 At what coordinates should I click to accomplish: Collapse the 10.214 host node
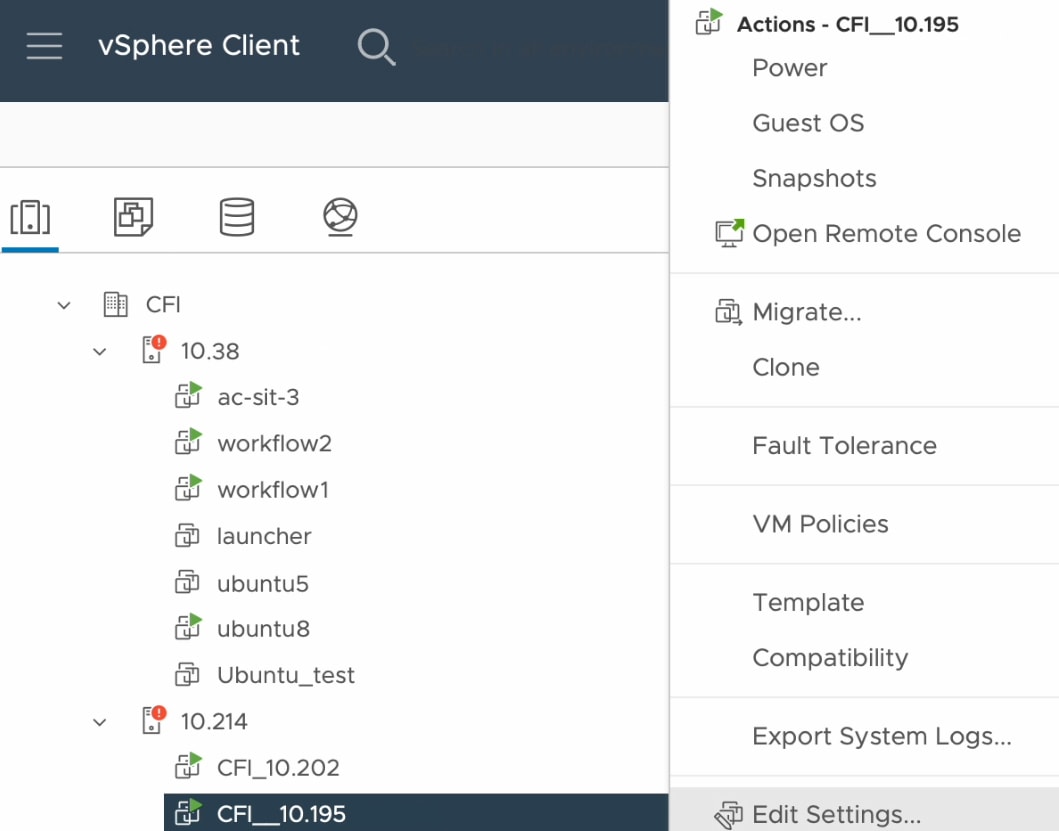coord(100,721)
